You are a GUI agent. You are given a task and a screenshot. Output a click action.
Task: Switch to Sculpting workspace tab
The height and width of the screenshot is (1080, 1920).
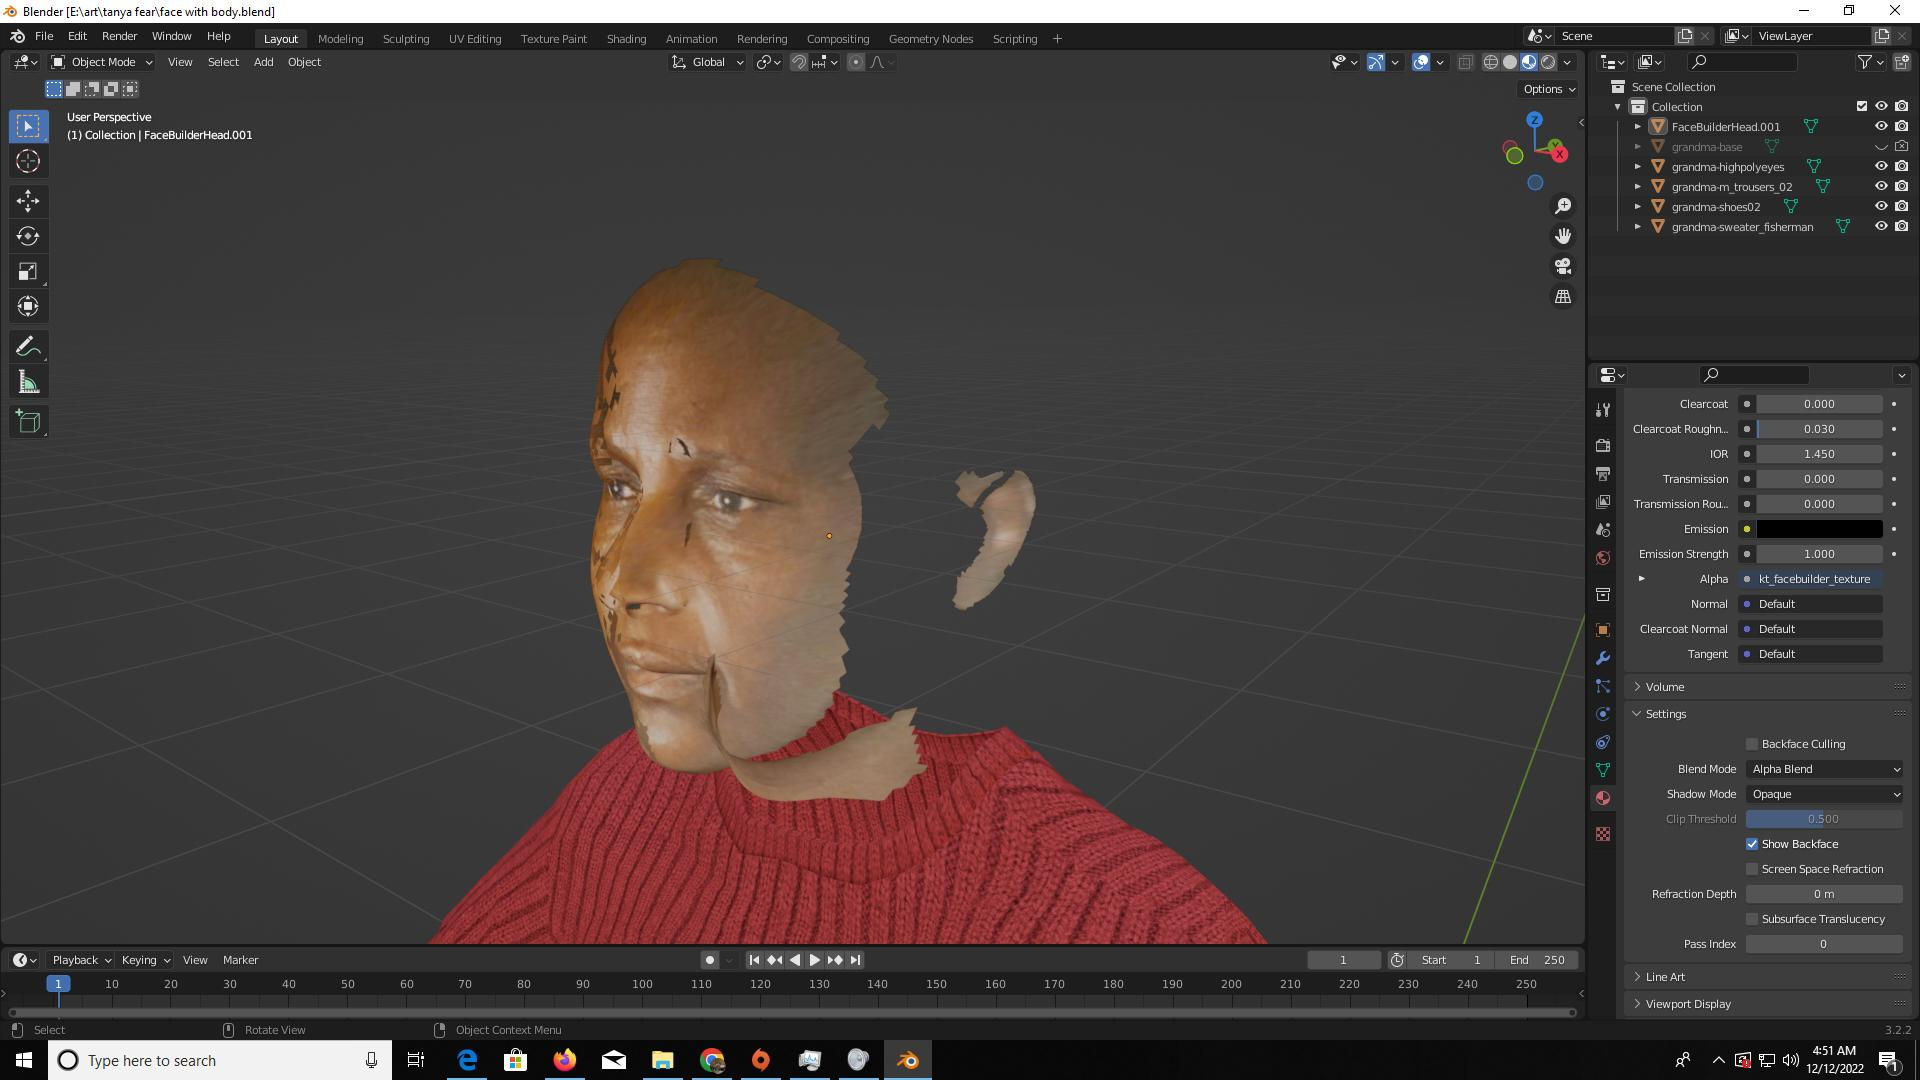406,38
